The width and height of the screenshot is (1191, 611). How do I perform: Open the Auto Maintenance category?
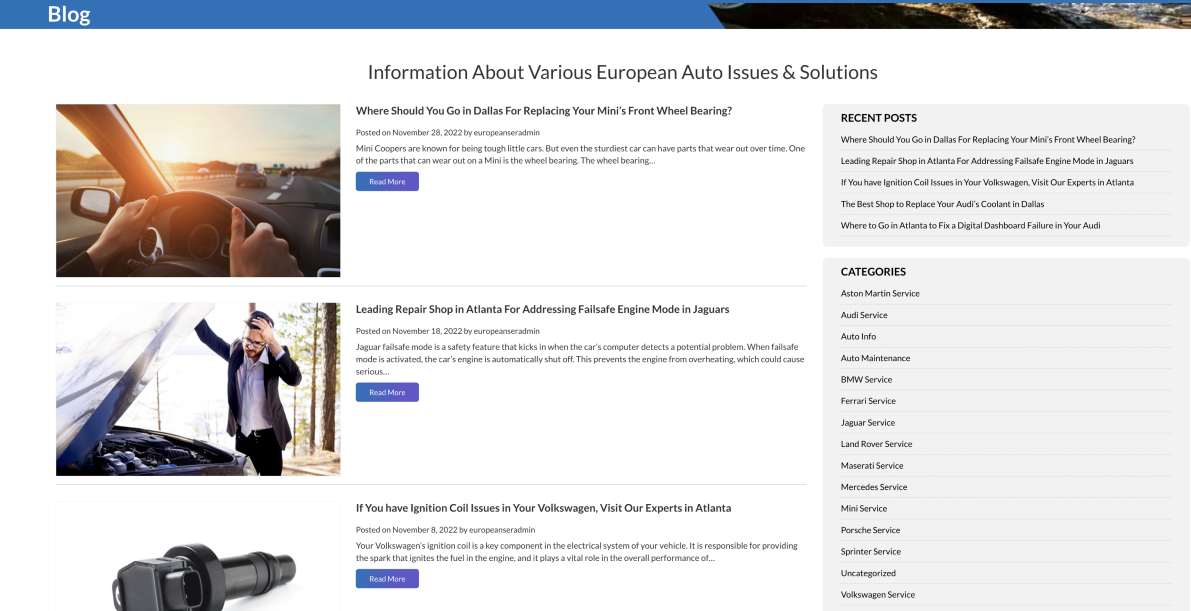pos(875,358)
